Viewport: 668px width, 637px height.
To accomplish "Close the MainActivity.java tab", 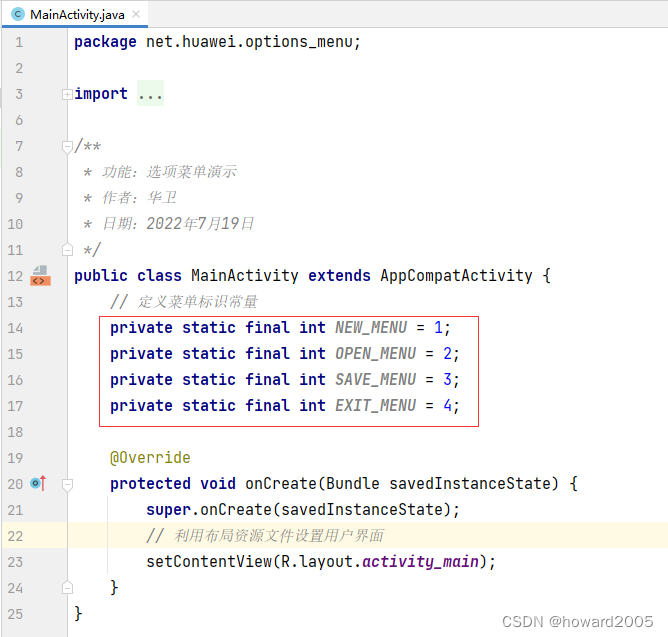I will click(x=136, y=14).
